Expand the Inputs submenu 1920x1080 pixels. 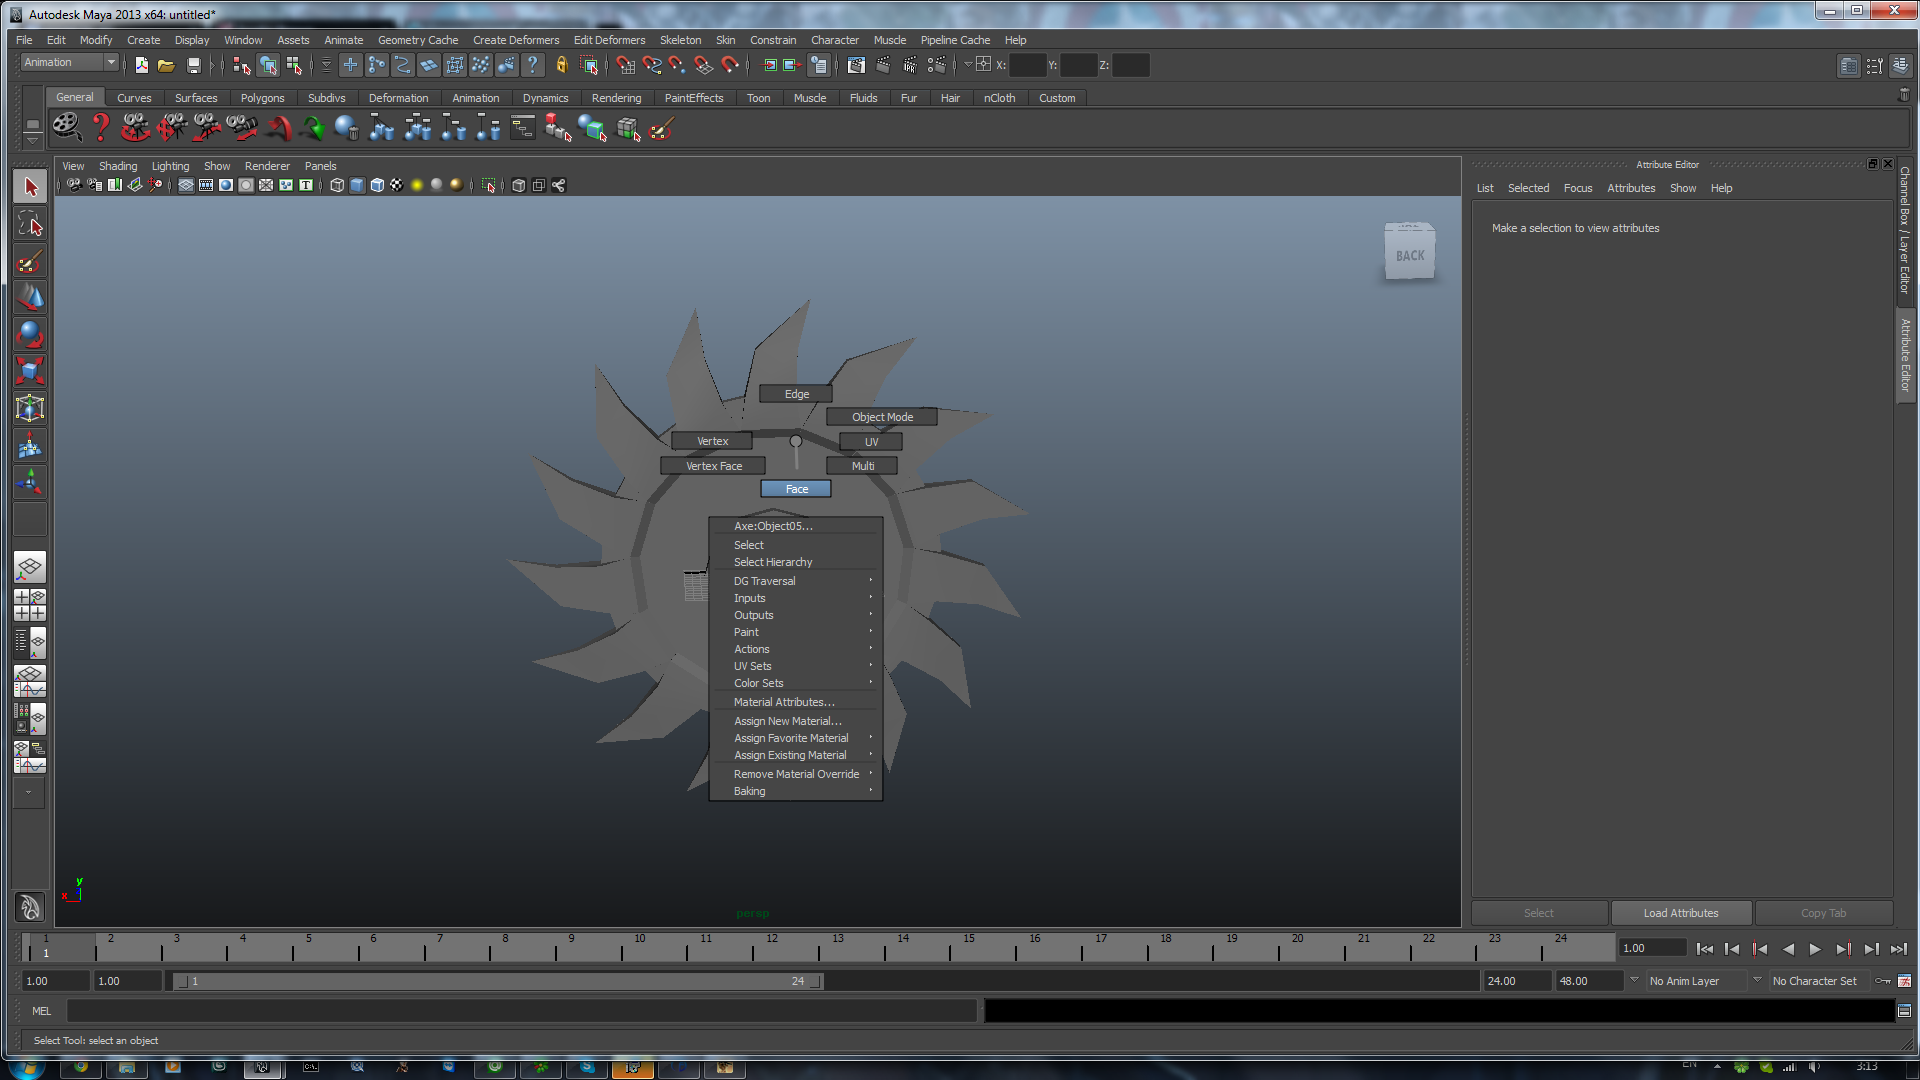pos(796,598)
